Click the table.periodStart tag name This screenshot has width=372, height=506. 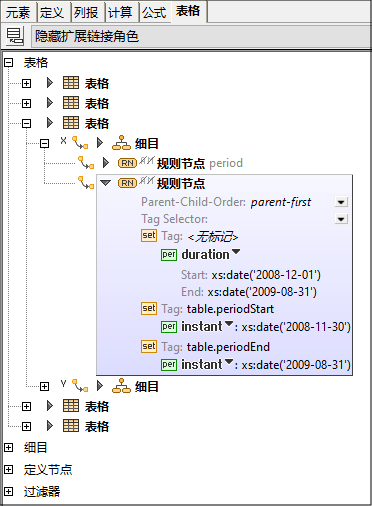(230, 309)
